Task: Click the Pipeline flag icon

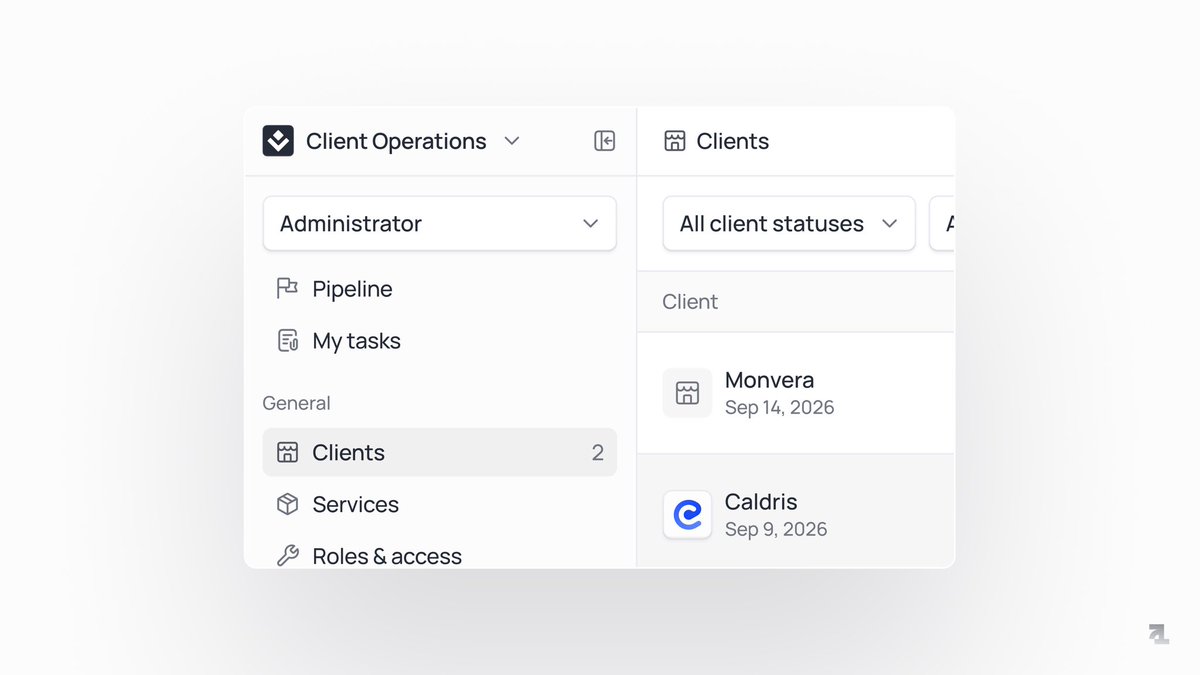Action: (x=288, y=289)
